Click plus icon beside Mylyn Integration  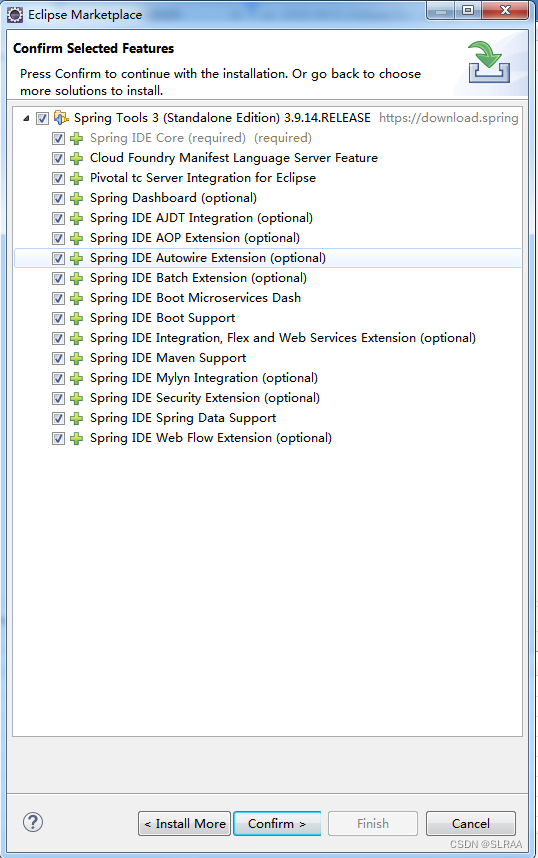(x=77, y=378)
